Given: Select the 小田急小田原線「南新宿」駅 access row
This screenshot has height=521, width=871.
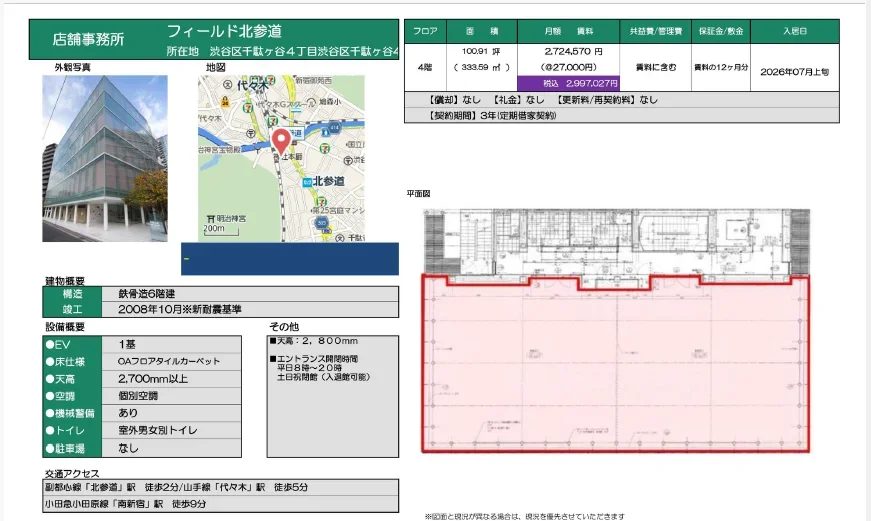Looking at the screenshot, I should pyautogui.click(x=221, y=504).
